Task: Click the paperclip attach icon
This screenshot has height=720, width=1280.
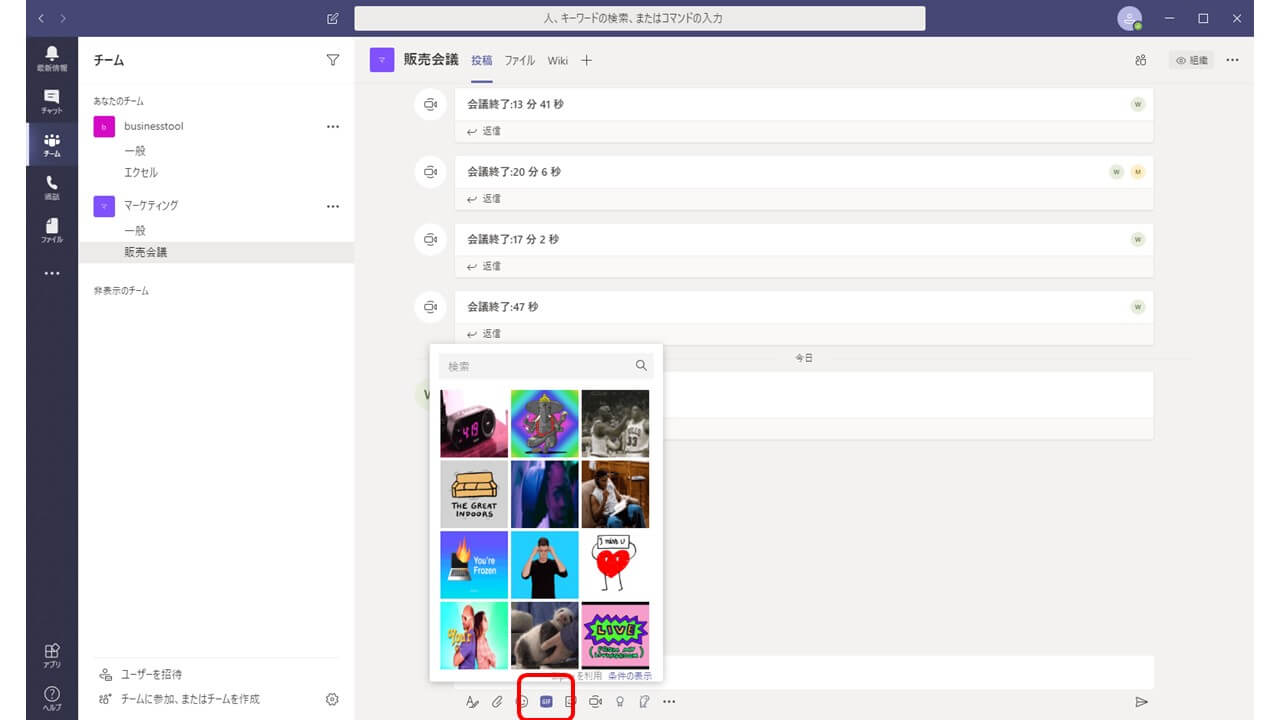Action: pos(497,702)
